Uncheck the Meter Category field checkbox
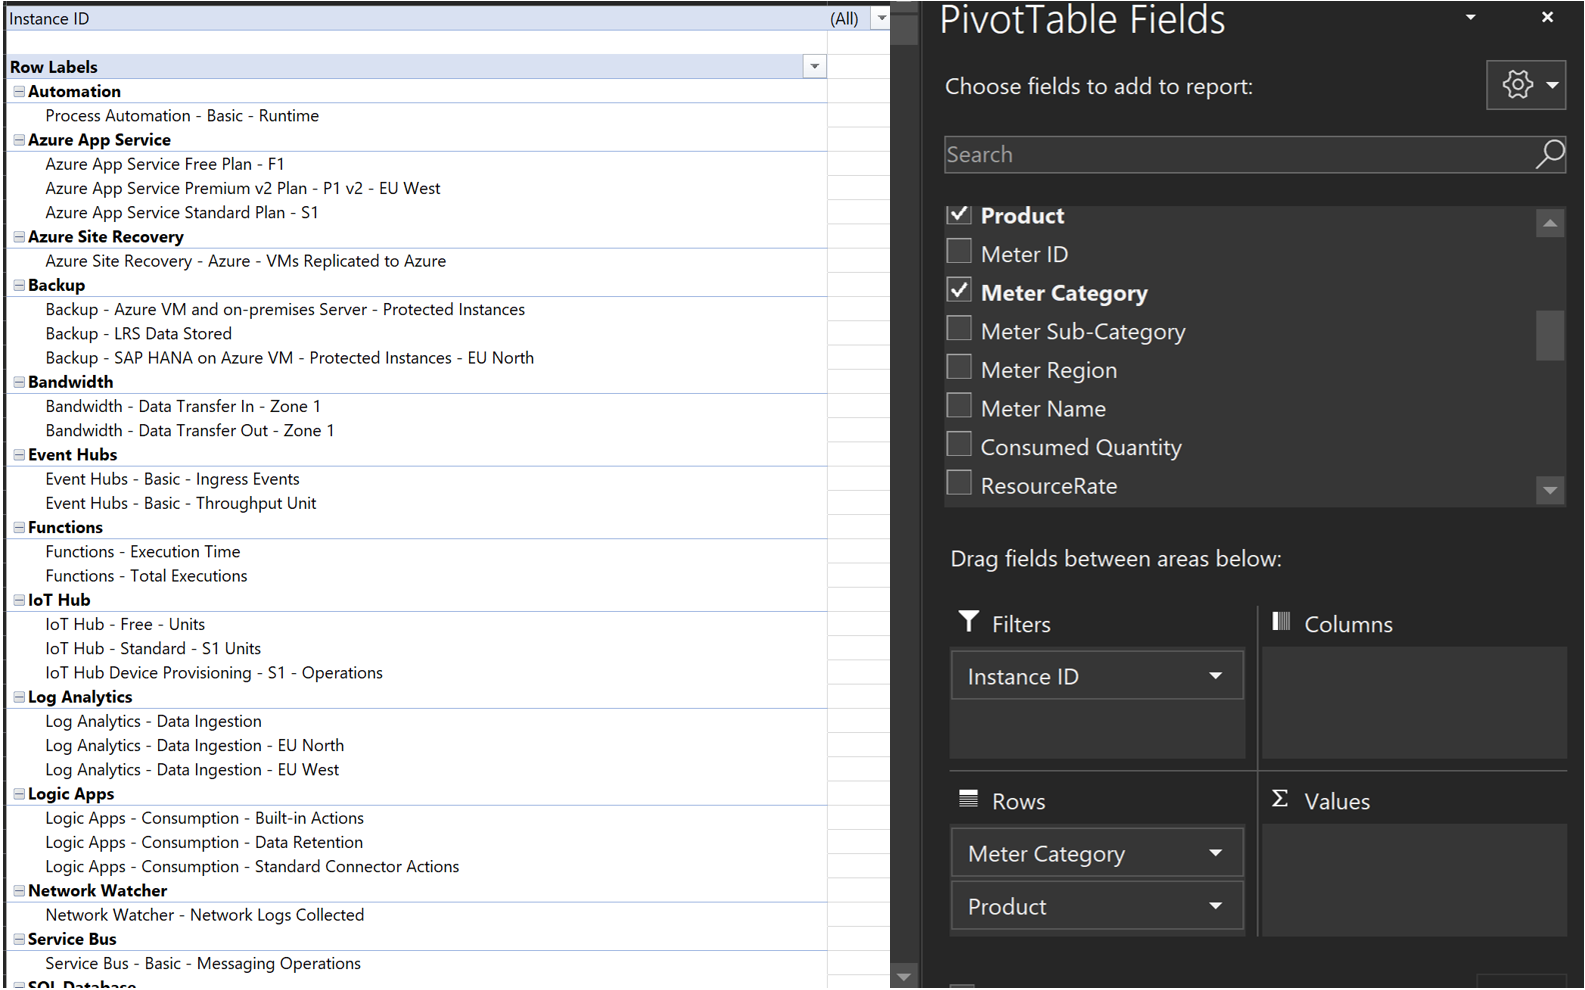 (959, 291)
